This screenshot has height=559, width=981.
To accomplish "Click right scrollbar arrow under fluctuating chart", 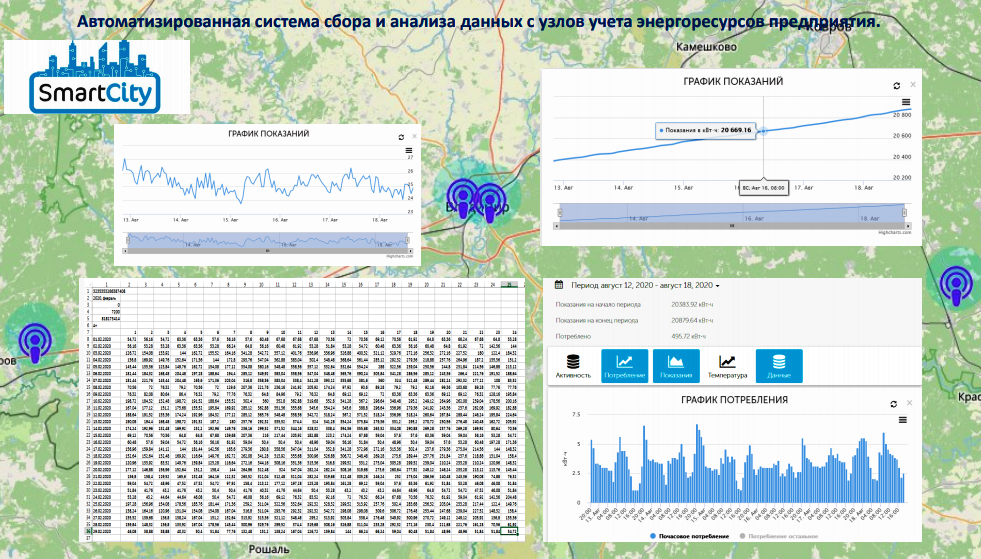I will pyautogui.click(x=410, y=251).
